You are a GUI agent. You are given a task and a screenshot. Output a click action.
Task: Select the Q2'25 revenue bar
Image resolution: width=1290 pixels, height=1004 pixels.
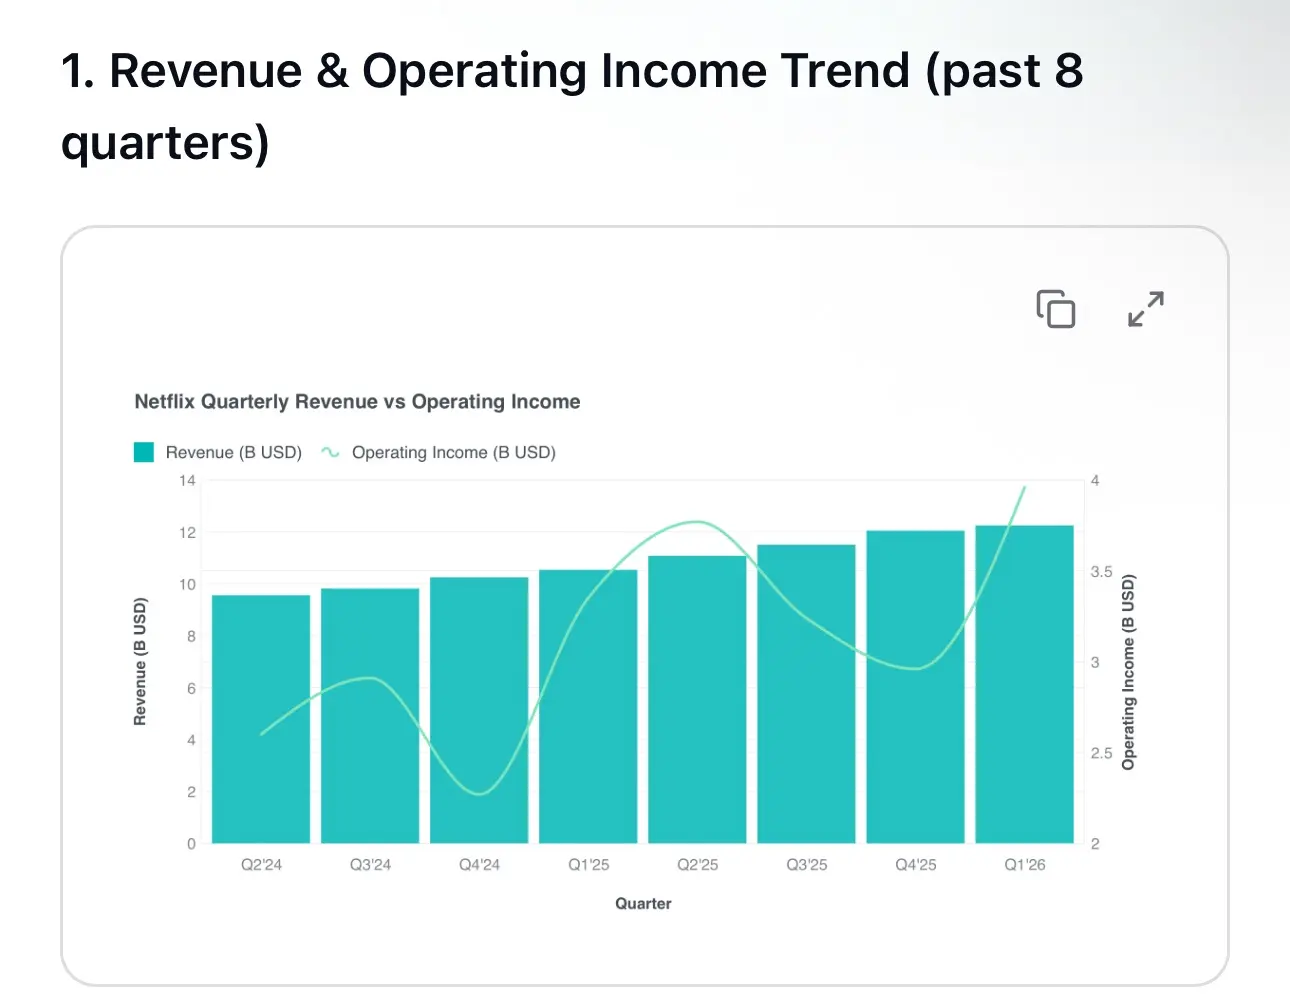(697, 699)
